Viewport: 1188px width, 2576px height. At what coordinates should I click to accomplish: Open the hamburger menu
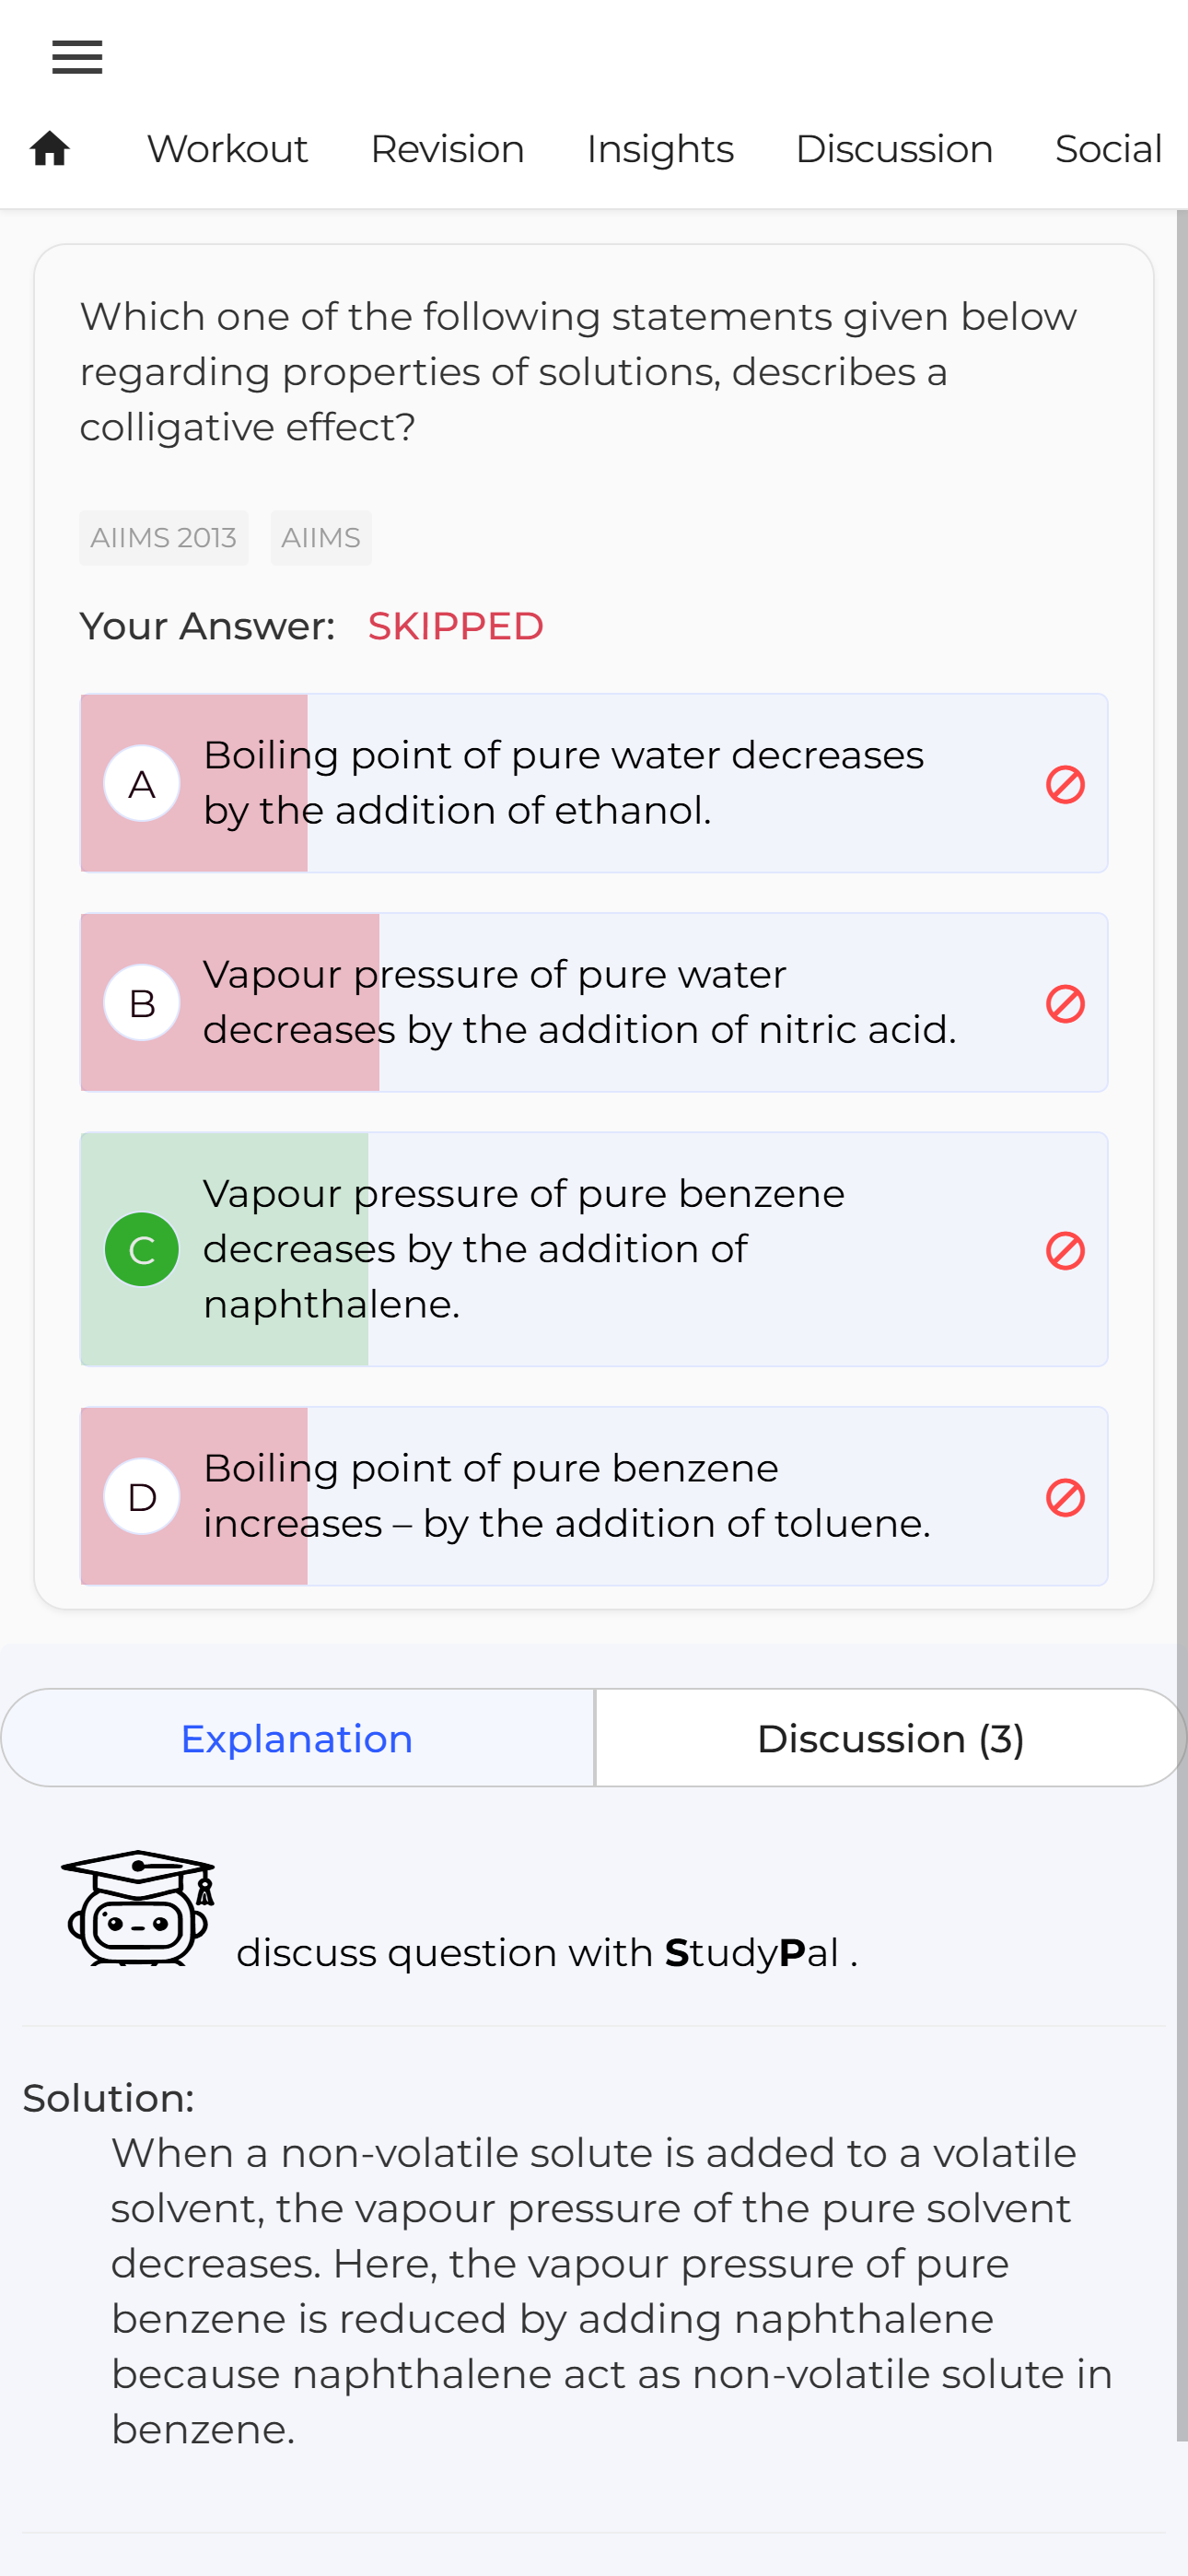[x=77, y=57]
